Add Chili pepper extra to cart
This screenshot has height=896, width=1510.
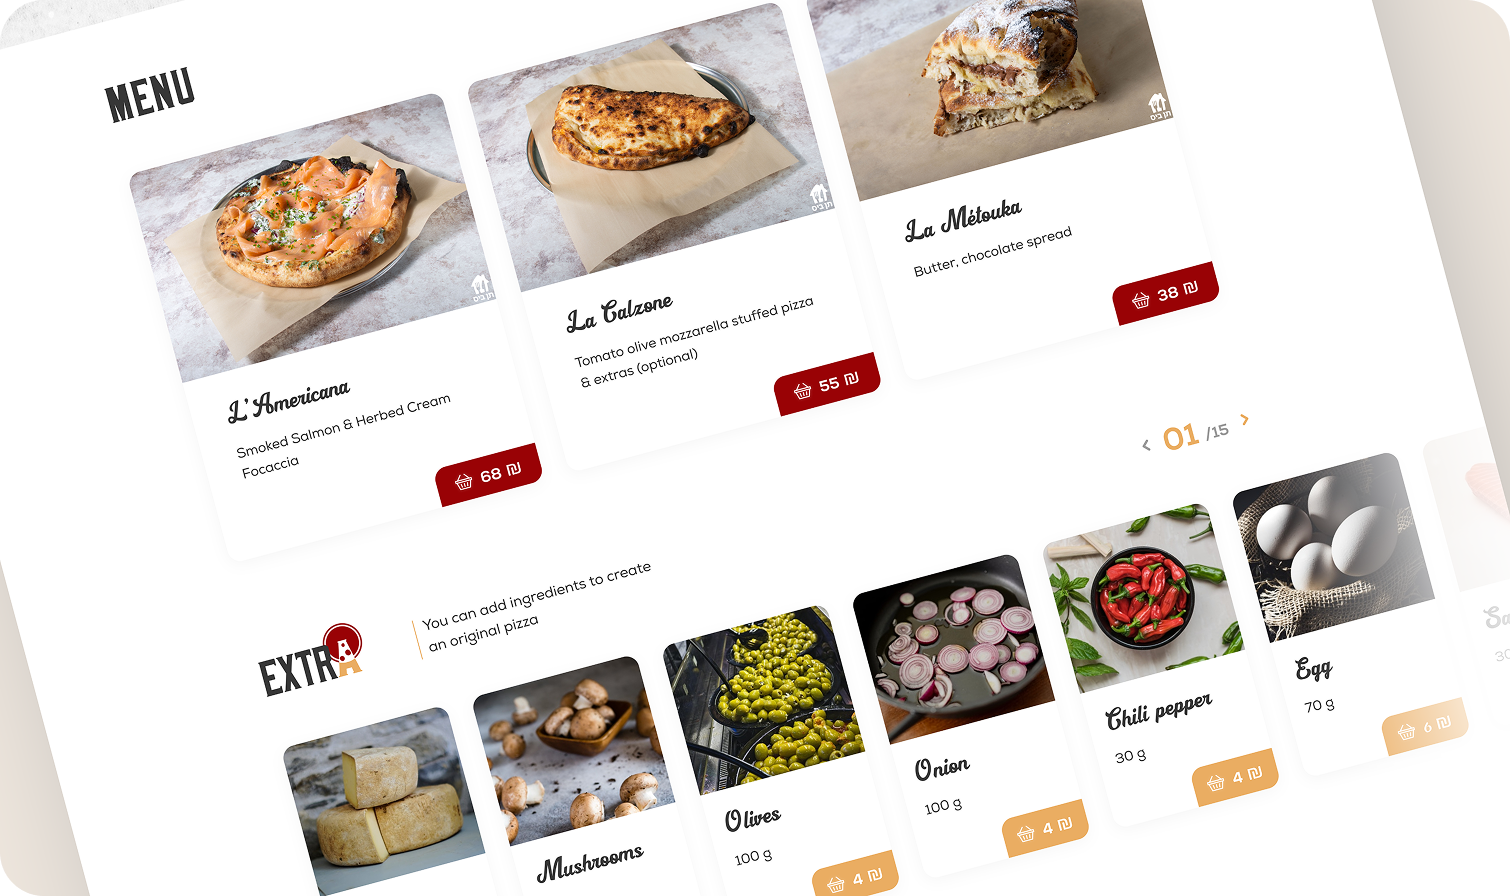pyautogui.click(x=1235, y=777)
